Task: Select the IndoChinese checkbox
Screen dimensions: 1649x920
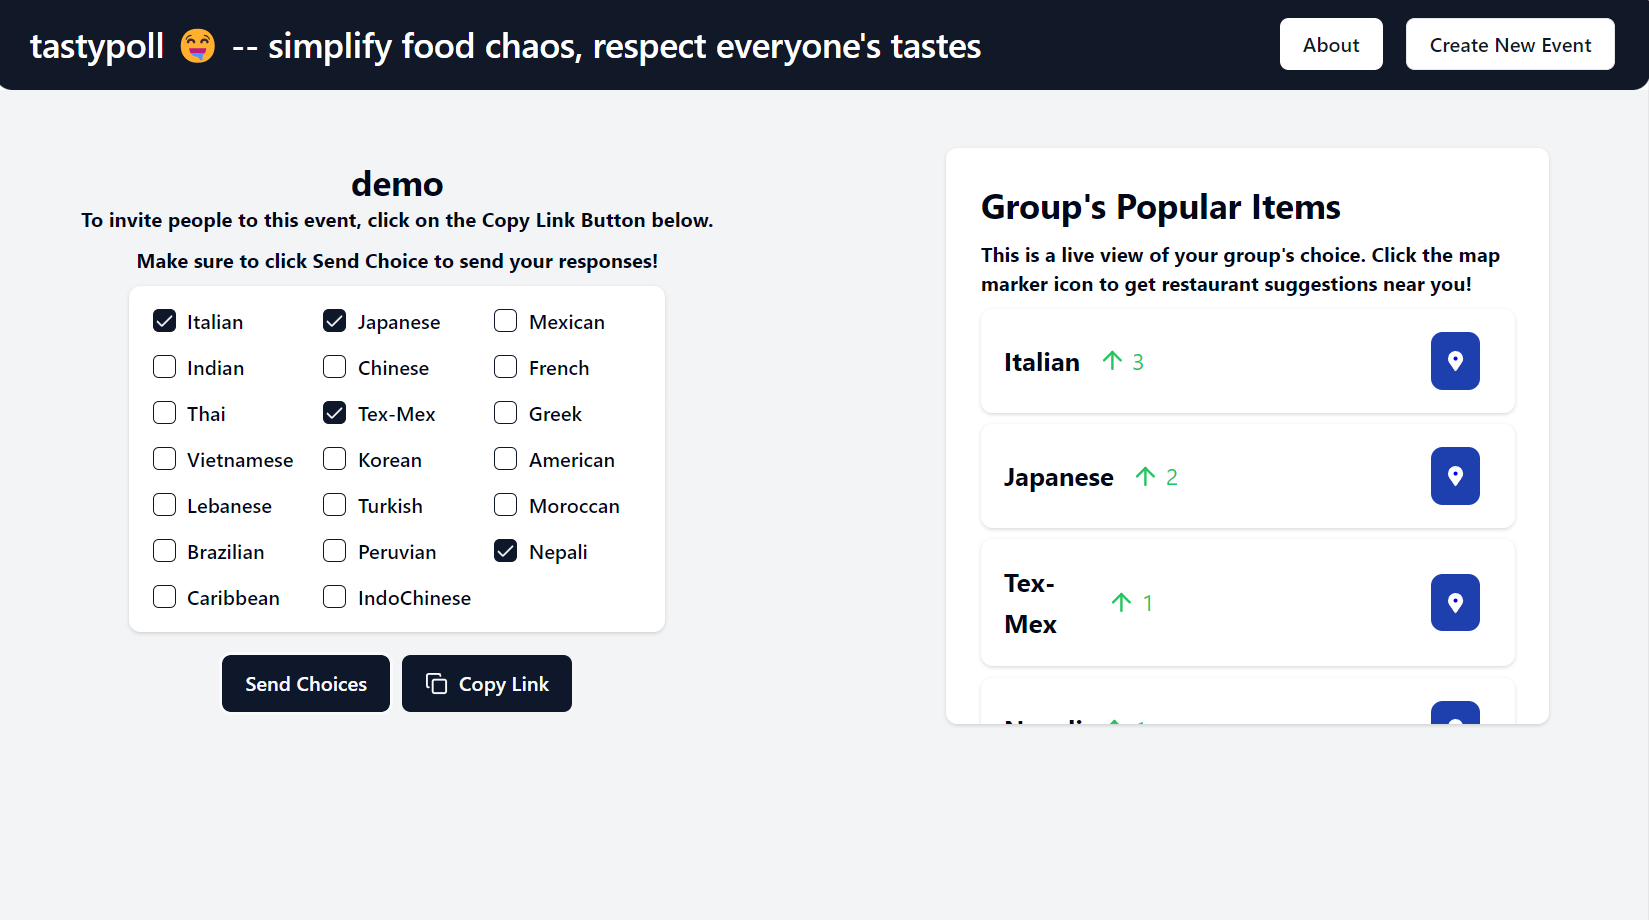Action: 335,597
